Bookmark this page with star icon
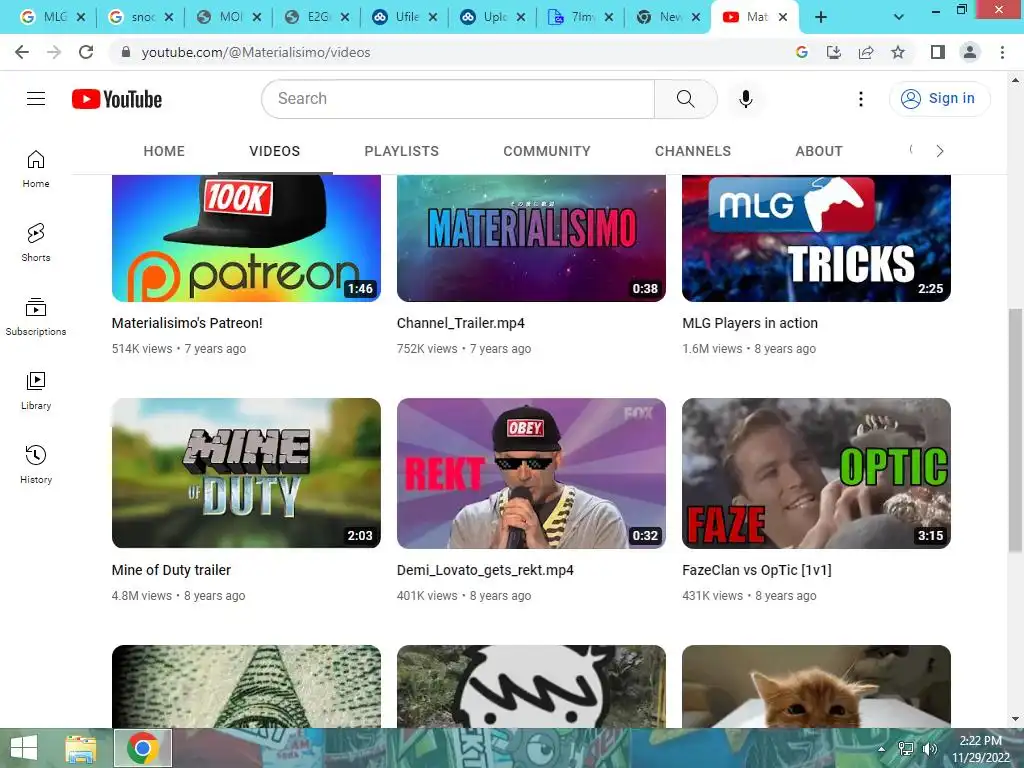The image size is (1024, 768). (x=898, y=52)
